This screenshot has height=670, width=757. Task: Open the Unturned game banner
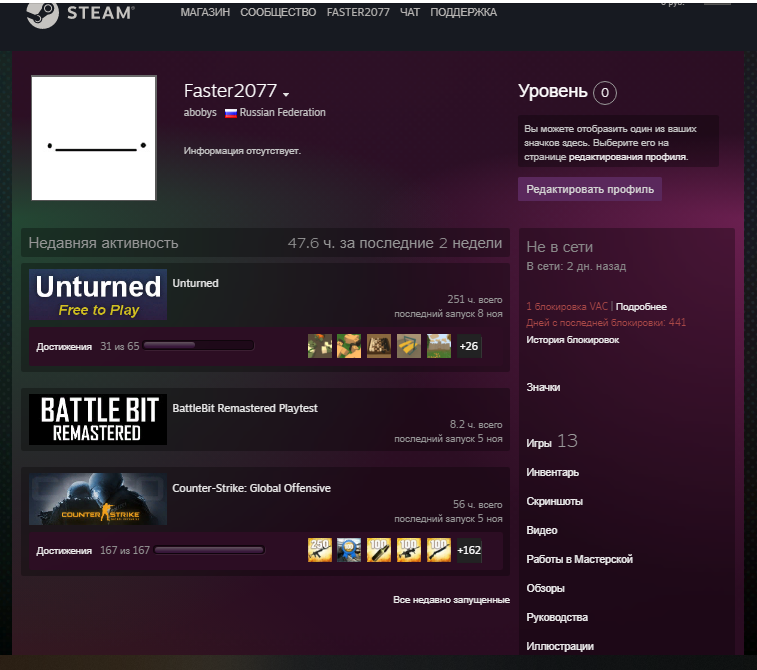tap(98, 294)
